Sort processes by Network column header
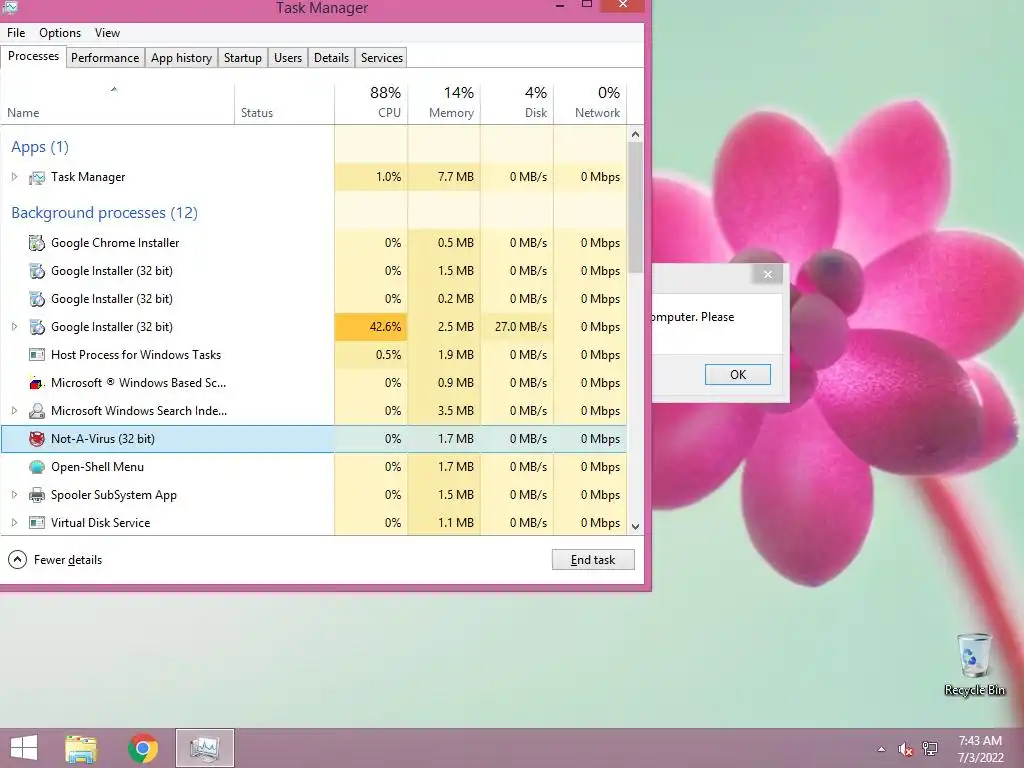The width and height of the screenshot is (1024, 768). (x=590, y=103)
